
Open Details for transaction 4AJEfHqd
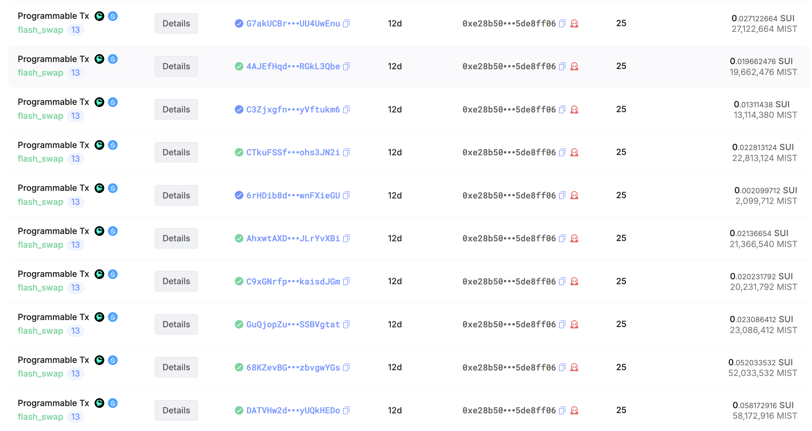pos(176,66)
